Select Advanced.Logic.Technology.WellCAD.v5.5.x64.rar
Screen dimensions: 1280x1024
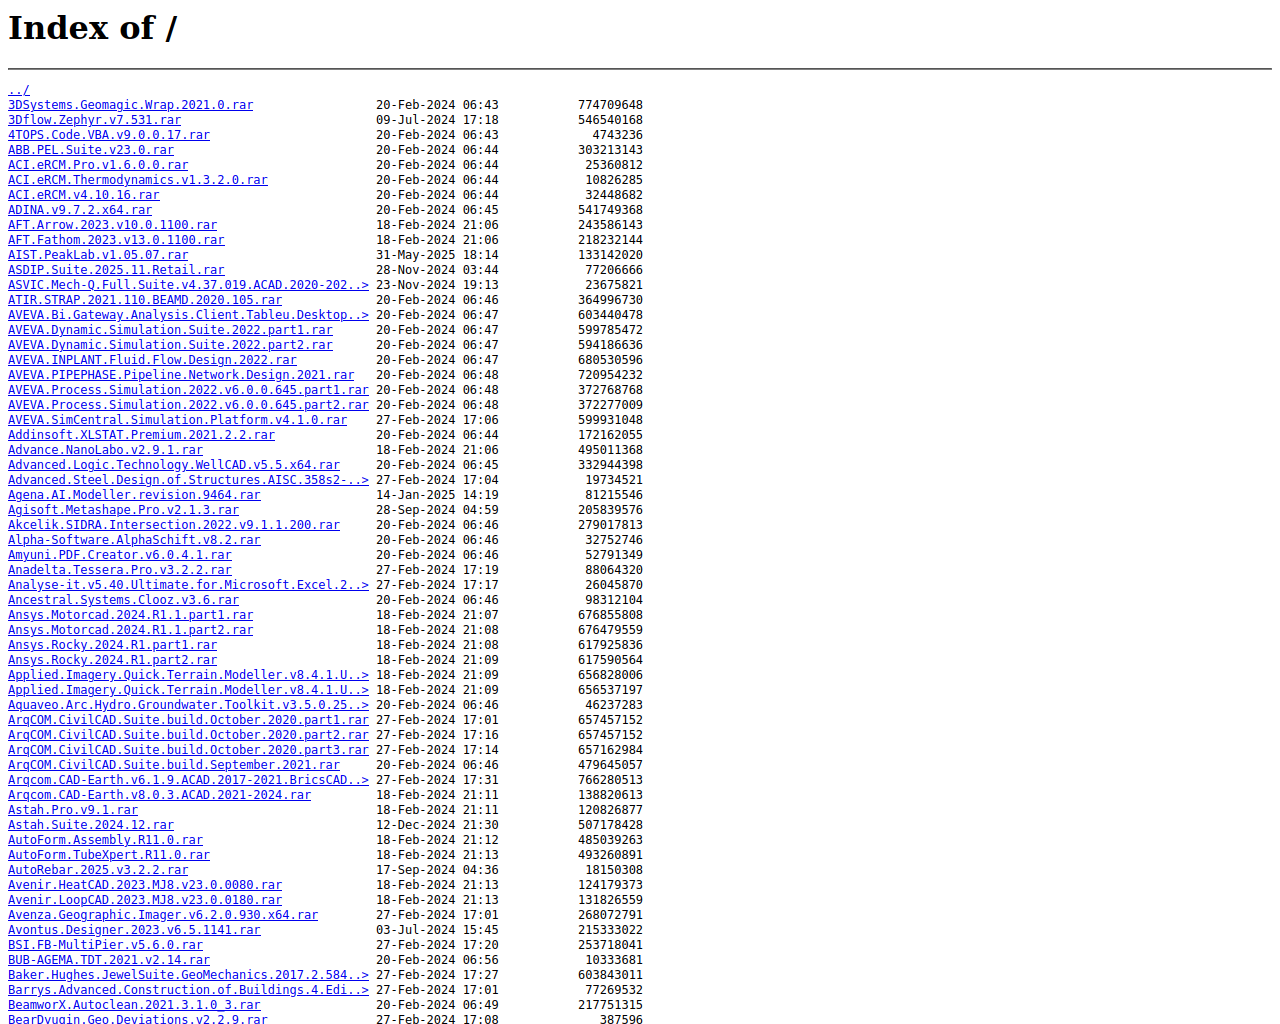click(174, 465)
